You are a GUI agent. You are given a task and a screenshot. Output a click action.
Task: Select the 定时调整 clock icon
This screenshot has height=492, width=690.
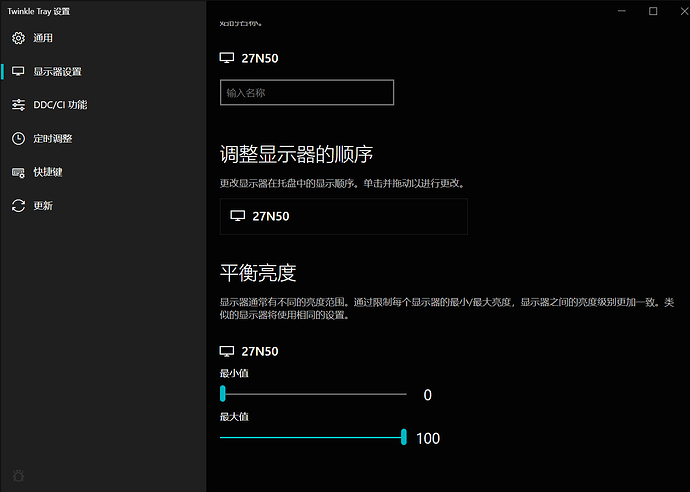point(18,139)
